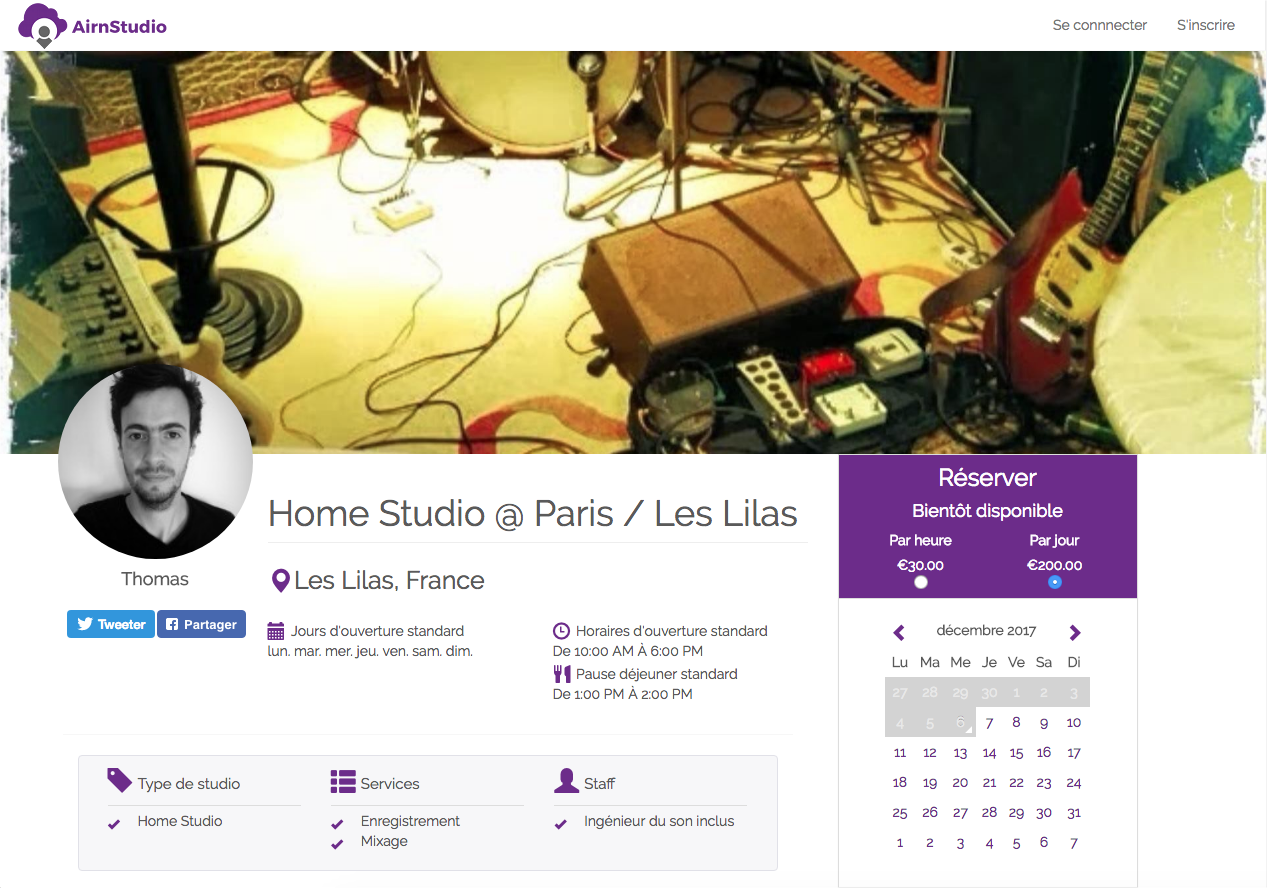Pick December 15 in the calendar
This screenshot has height=888, width=1267.
pyautogui.click(x=1016, y=753)
